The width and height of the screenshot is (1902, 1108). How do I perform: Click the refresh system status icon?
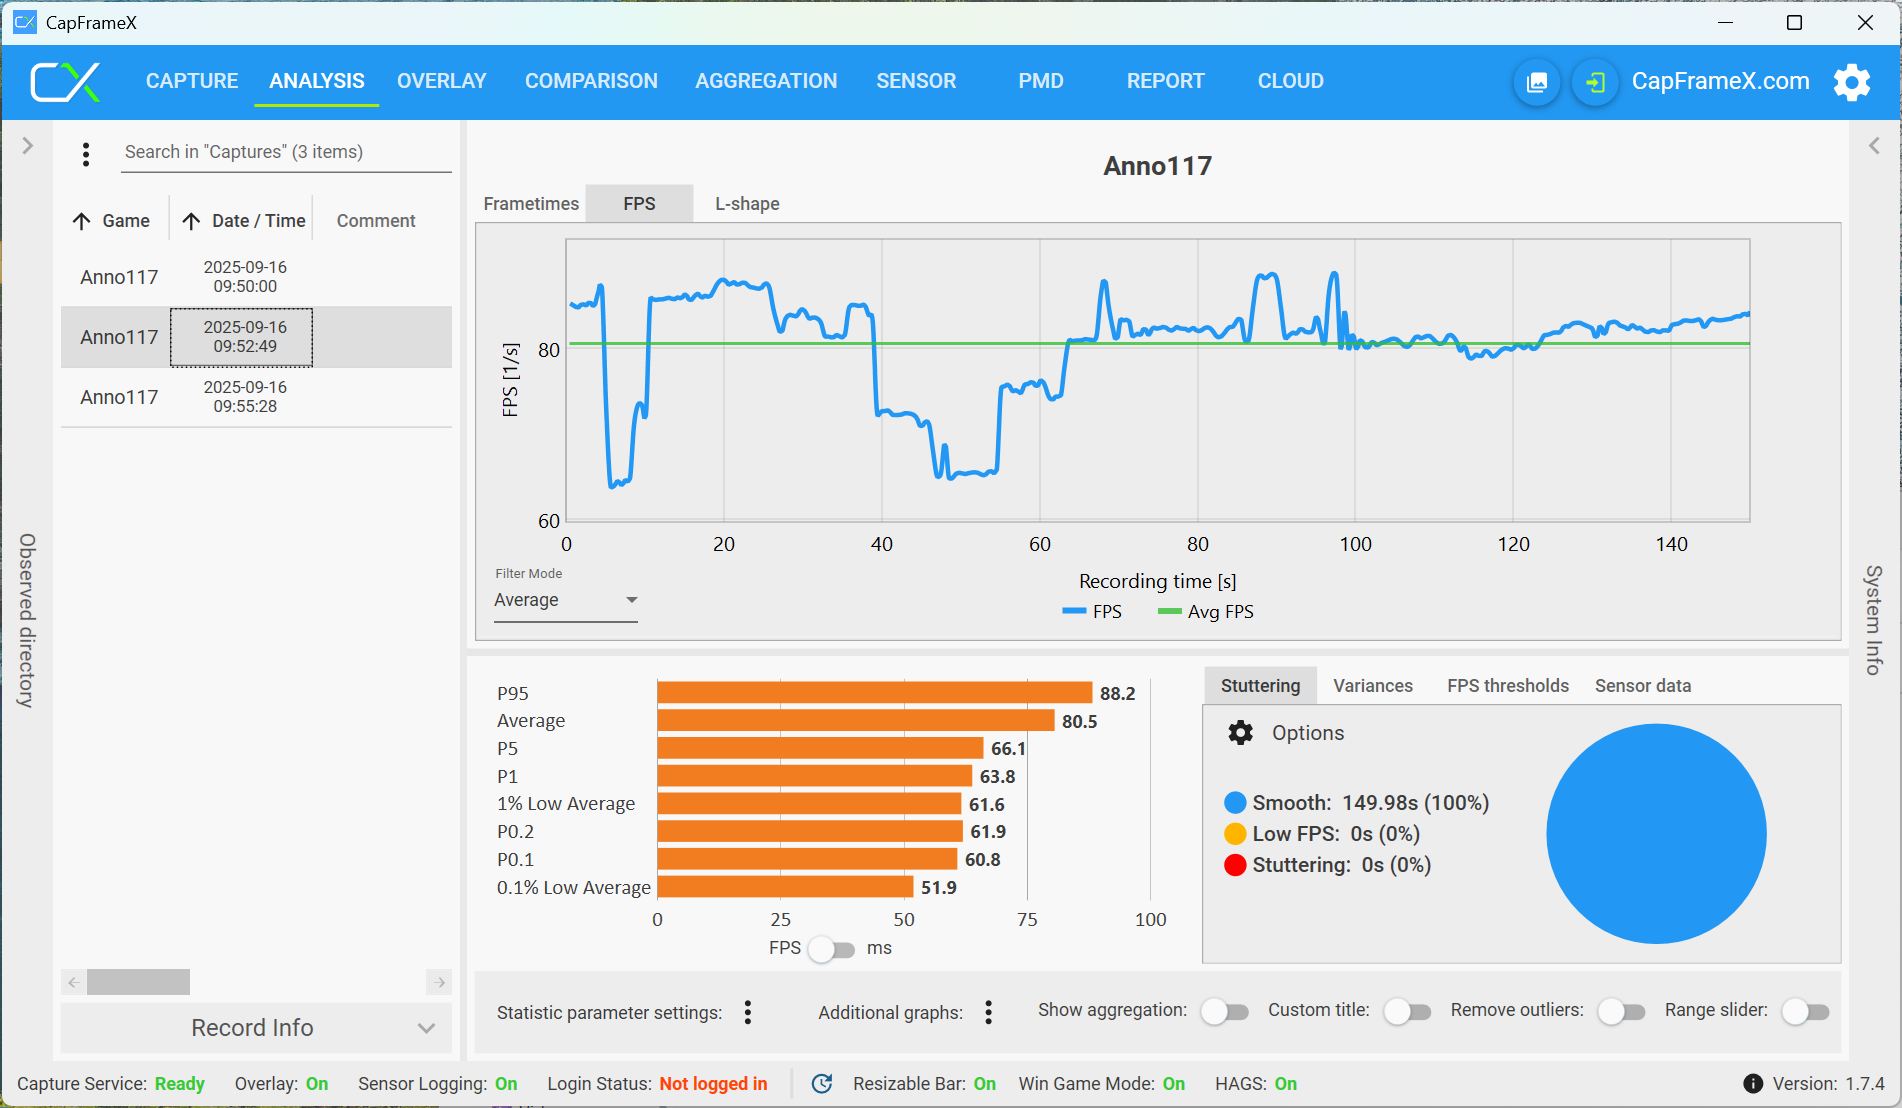[x=822, y=1084]
